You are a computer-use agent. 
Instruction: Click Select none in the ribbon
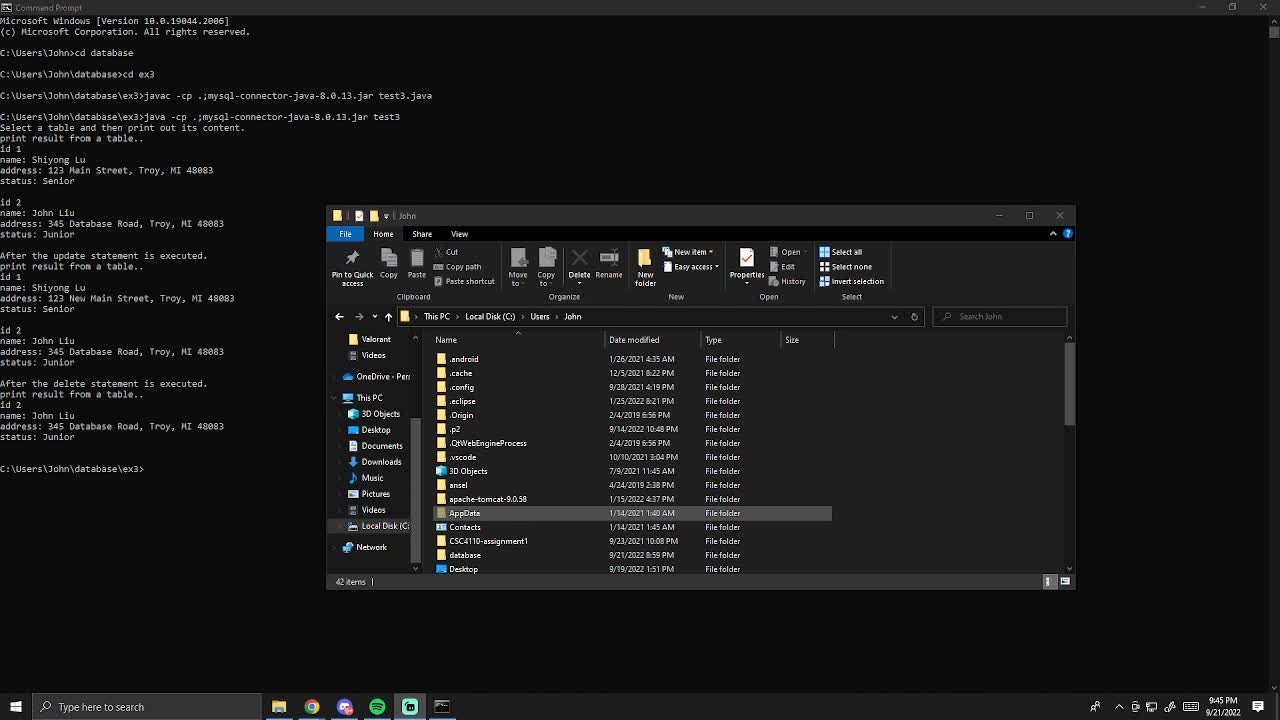[846, 267]
